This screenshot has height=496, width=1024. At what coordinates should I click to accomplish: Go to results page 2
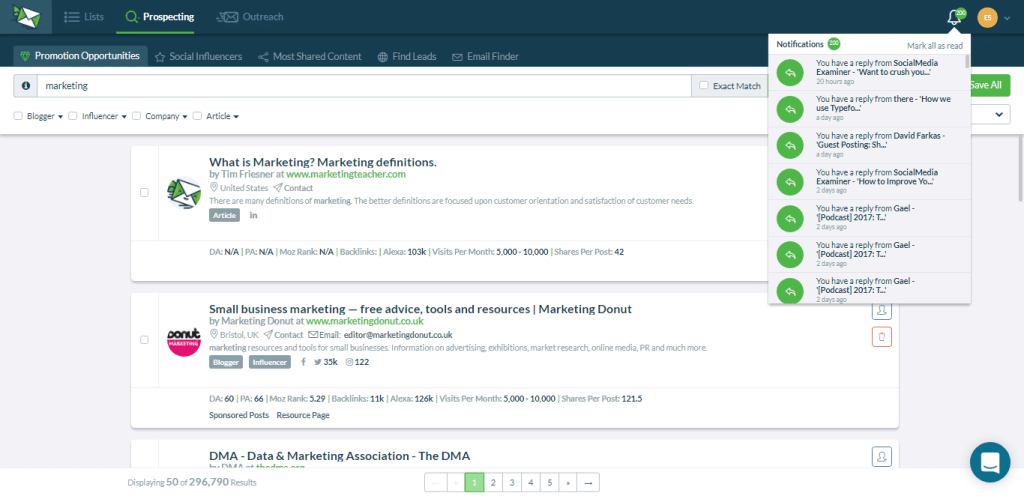[x=493, y=482]
